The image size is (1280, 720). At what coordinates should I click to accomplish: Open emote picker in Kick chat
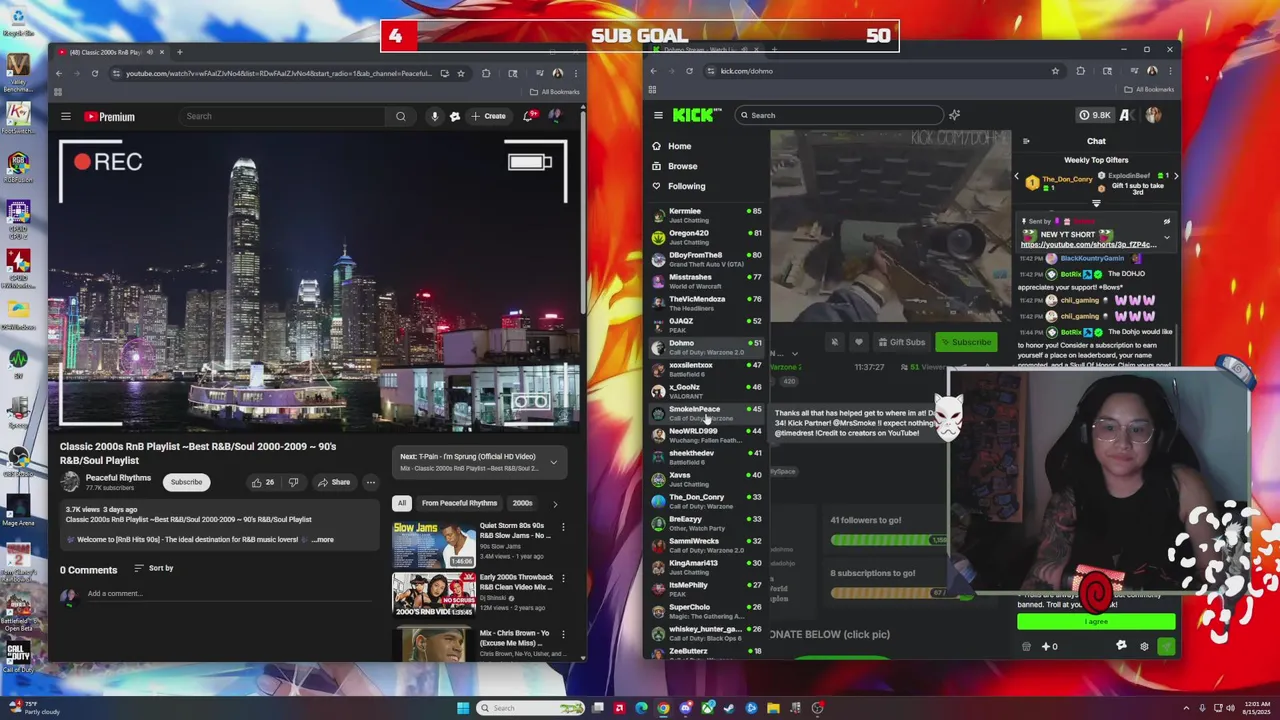[x=1121, y=646]
